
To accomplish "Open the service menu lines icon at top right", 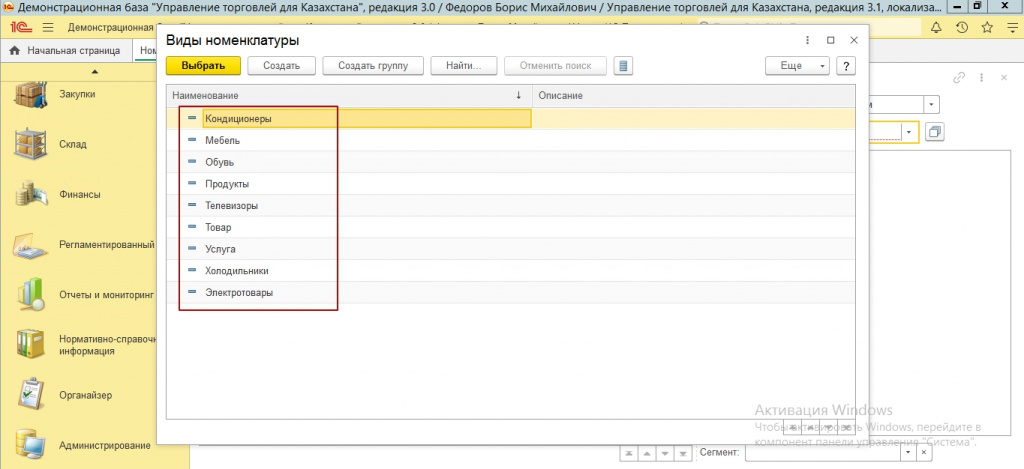I will click(1011, 27).
